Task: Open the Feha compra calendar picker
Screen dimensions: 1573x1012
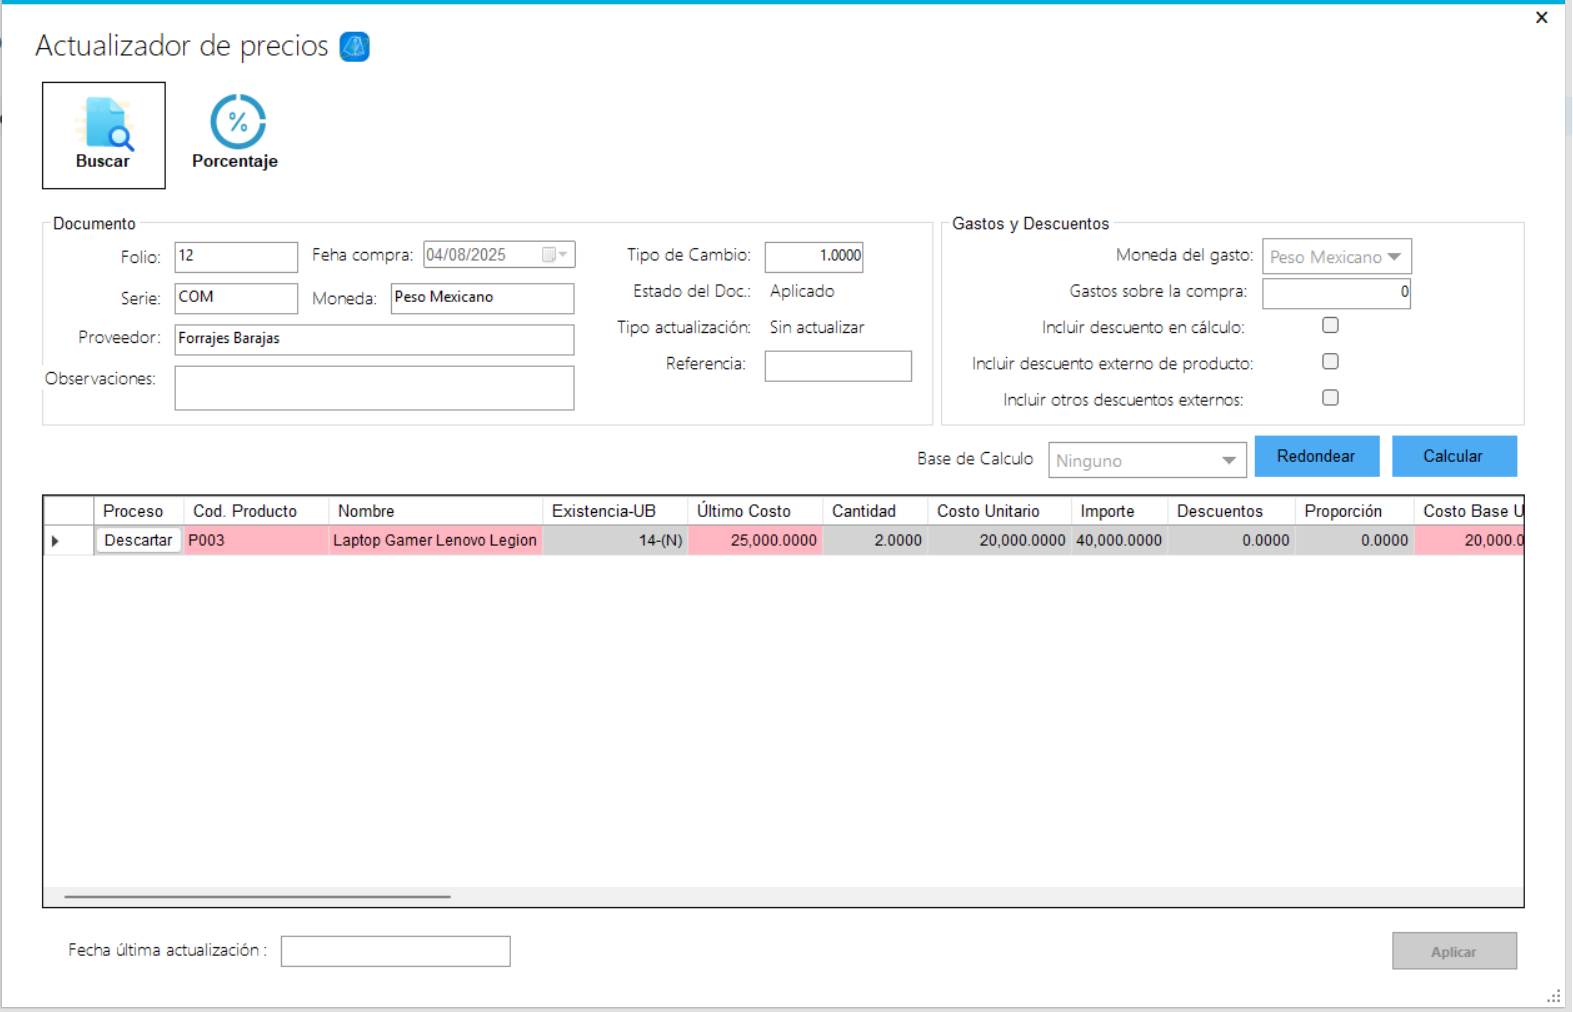Action: coord(555,255)
